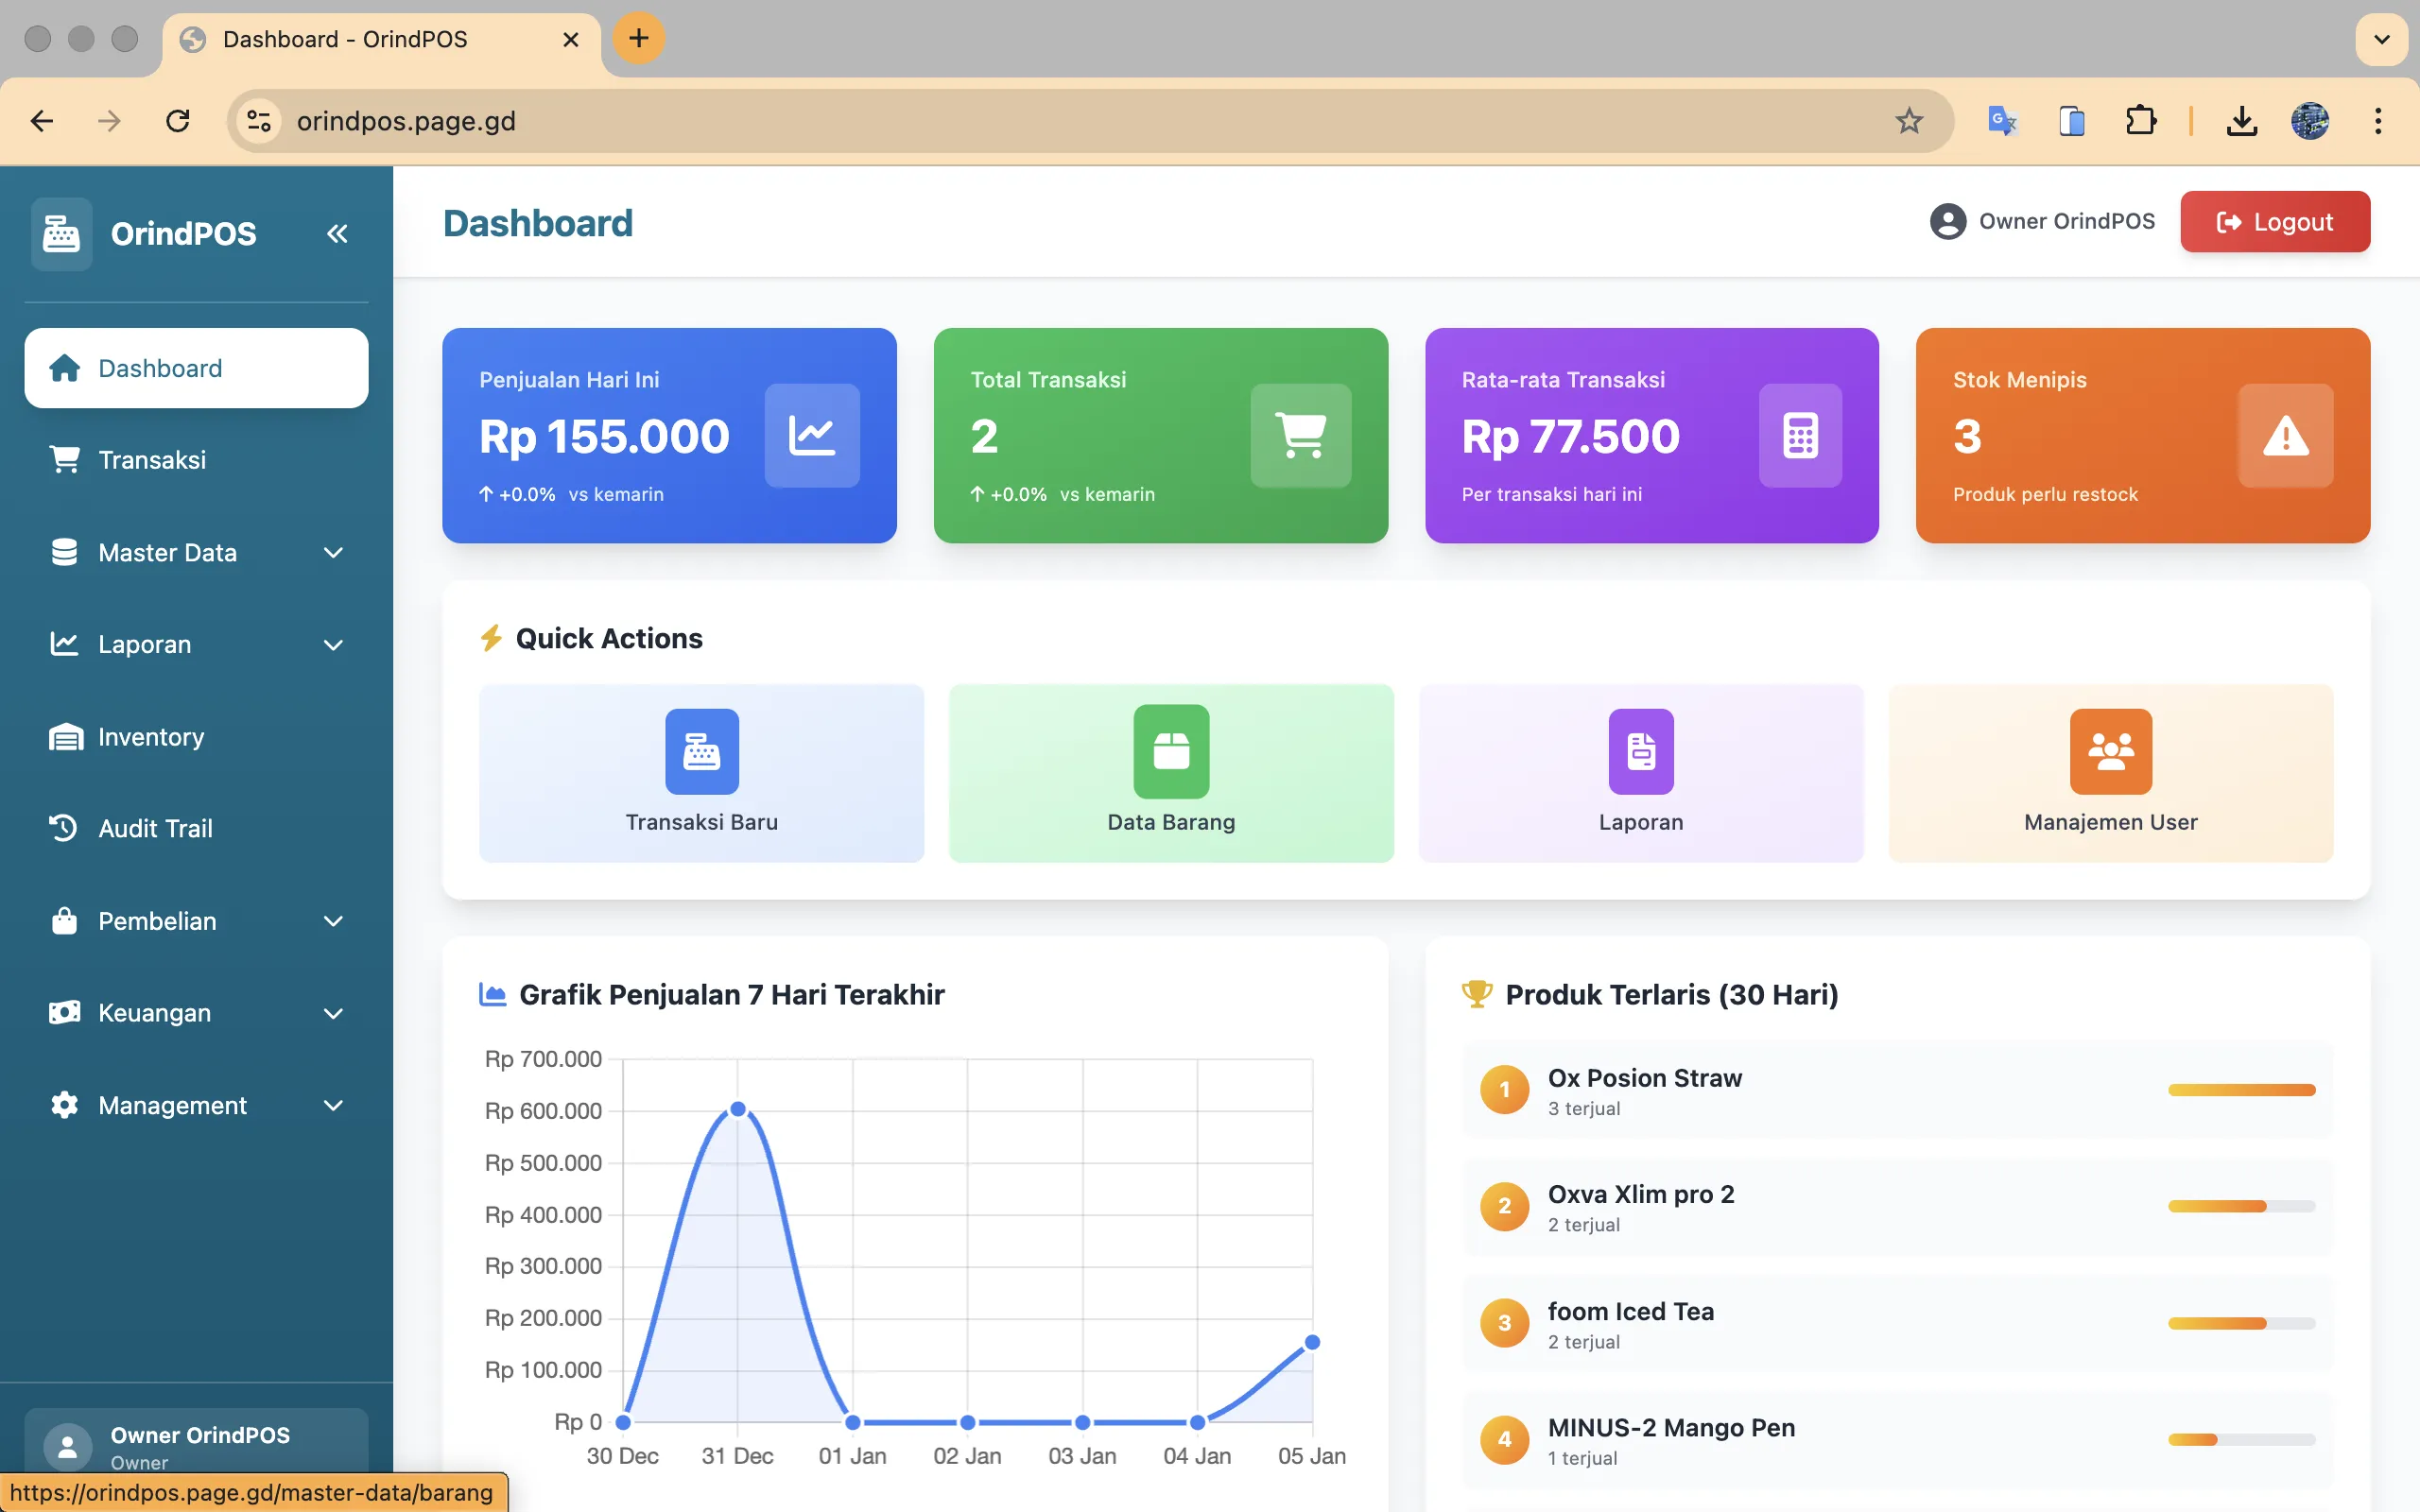Select Dashboard in the sidebar

click(x=197, y=368)
